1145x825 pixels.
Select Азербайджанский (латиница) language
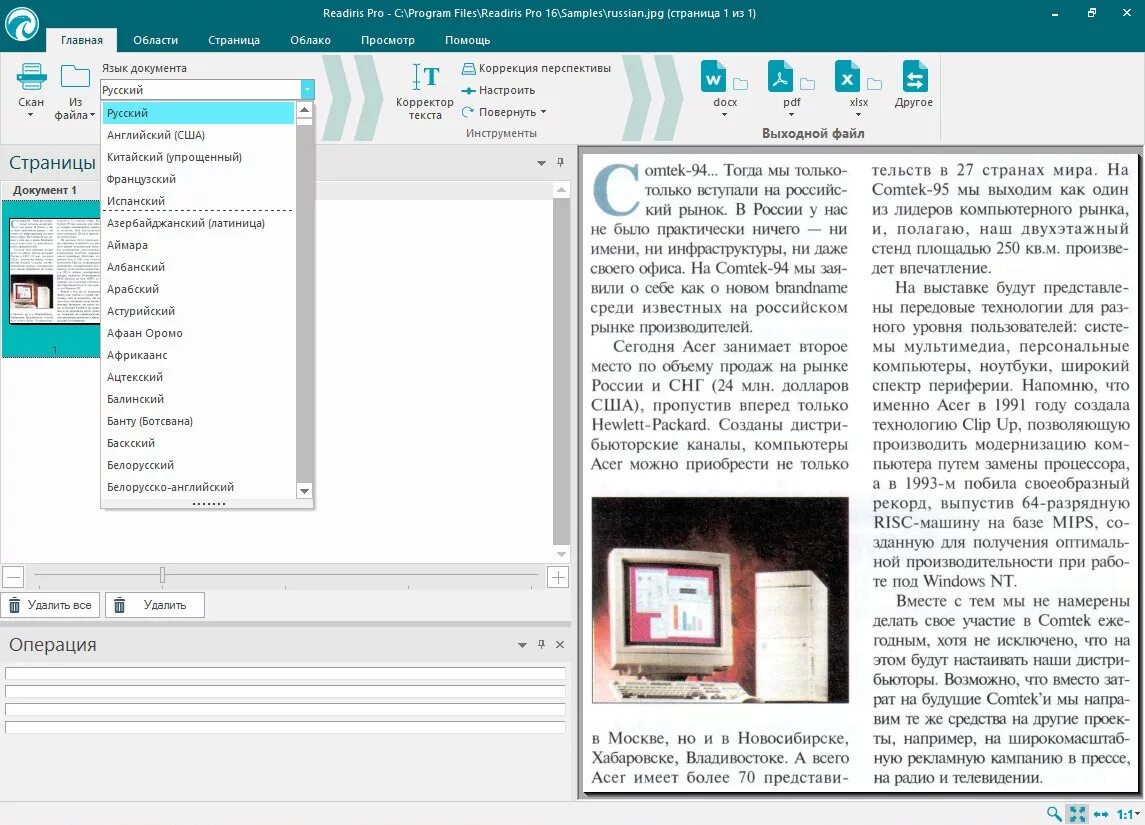198,223
